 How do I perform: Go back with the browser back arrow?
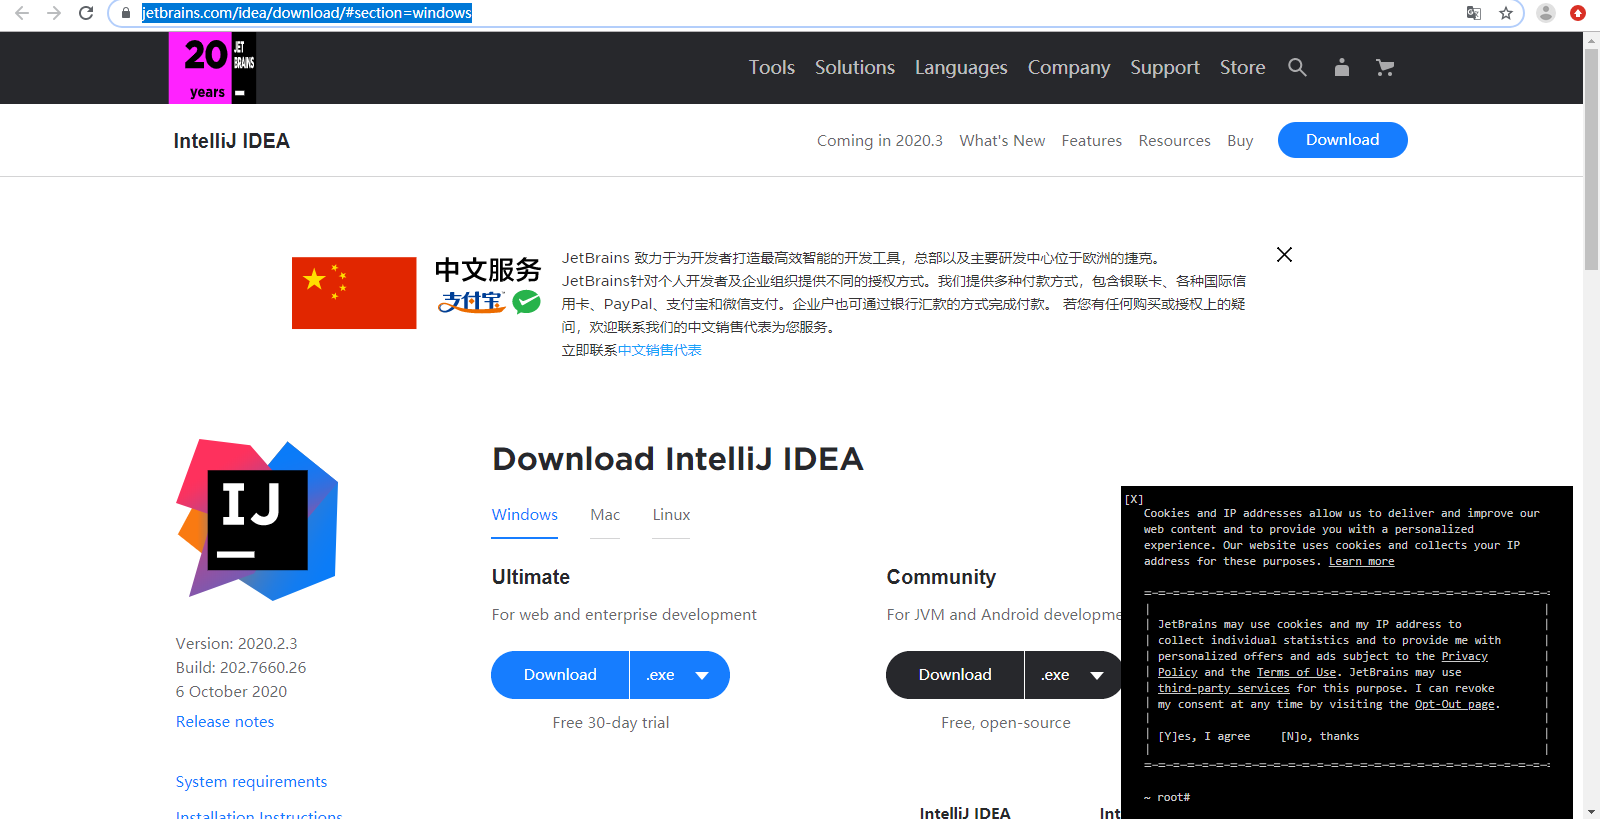[22, 13]
